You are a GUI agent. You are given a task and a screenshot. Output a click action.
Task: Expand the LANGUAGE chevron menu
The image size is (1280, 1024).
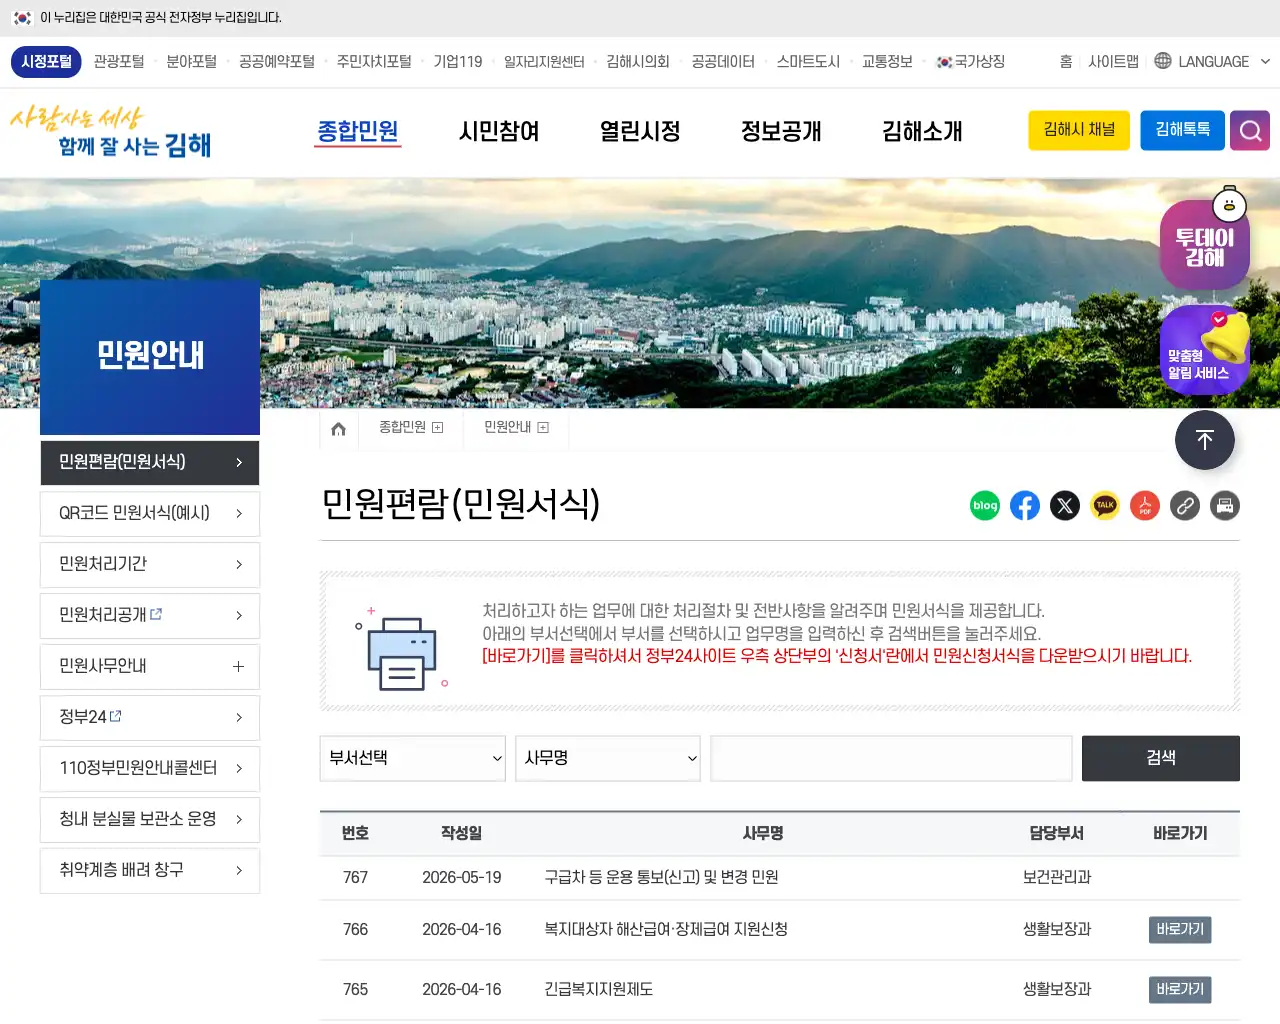tap(1265, 61)
